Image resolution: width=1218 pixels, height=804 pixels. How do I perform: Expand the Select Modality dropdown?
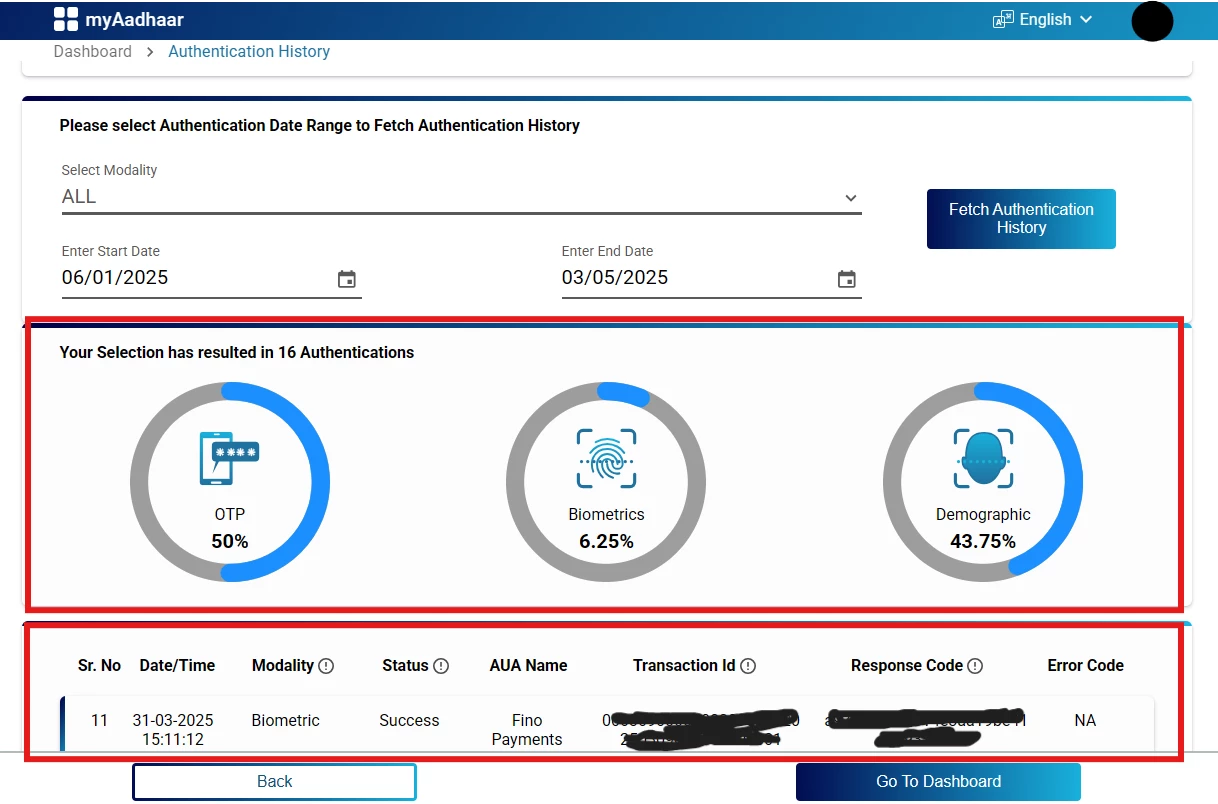461,197
